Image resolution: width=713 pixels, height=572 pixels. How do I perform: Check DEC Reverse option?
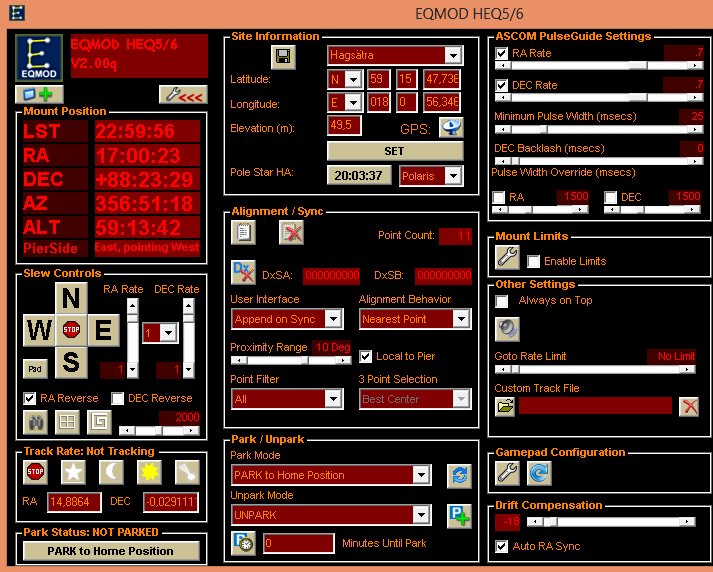(118, 398)
